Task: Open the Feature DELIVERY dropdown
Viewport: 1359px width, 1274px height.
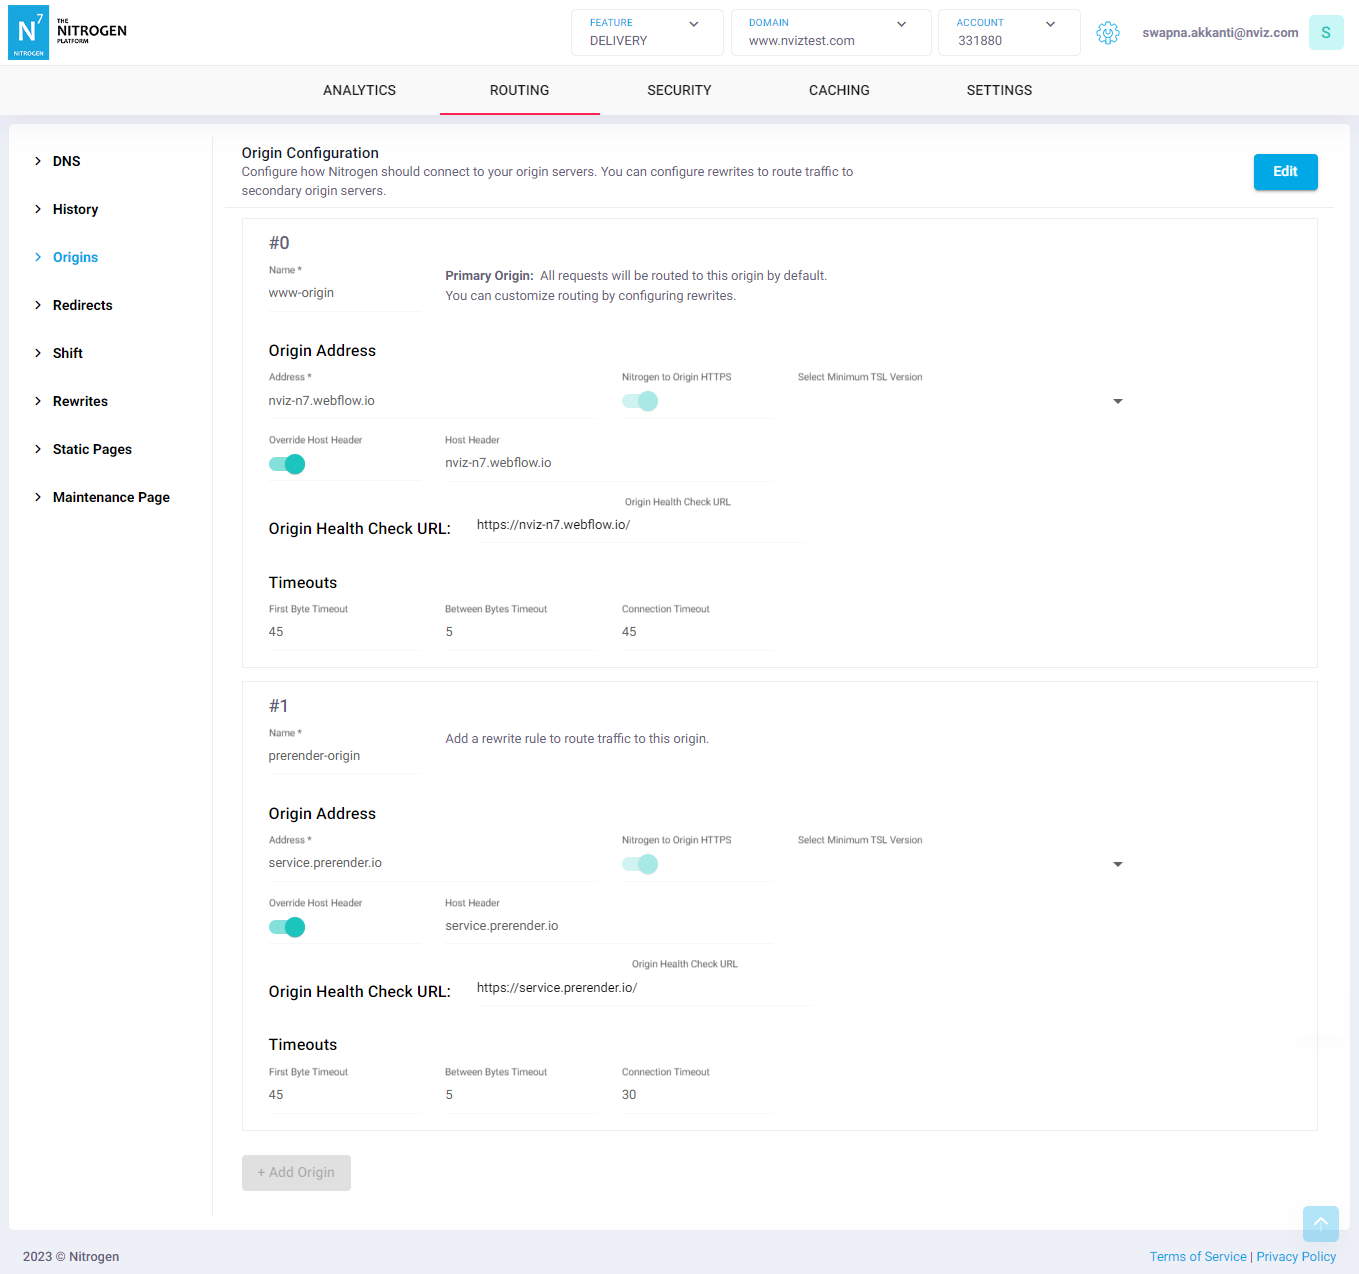Action: [646, 32]
